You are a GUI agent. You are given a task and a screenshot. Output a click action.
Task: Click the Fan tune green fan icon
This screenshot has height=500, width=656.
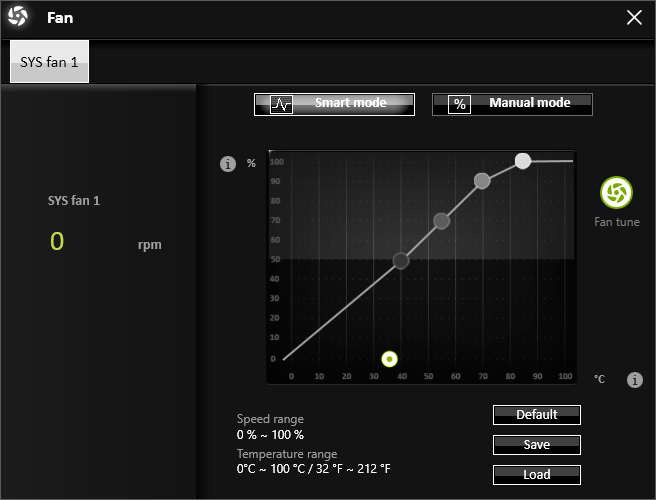point(616,192)
